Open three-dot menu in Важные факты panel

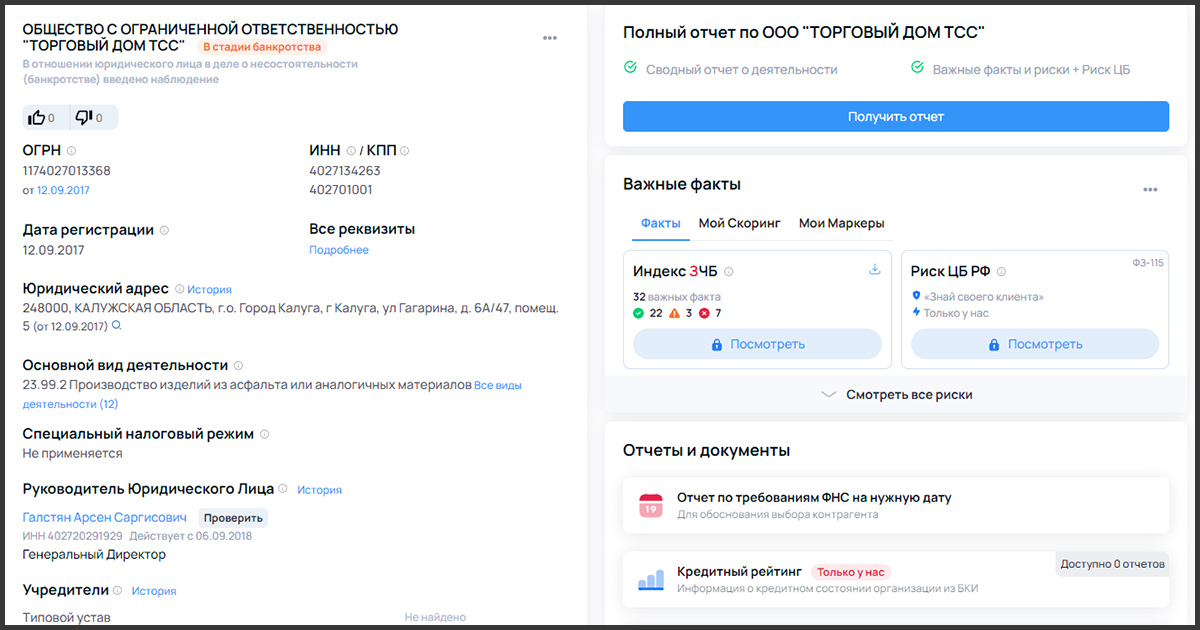pos(1150,190)
